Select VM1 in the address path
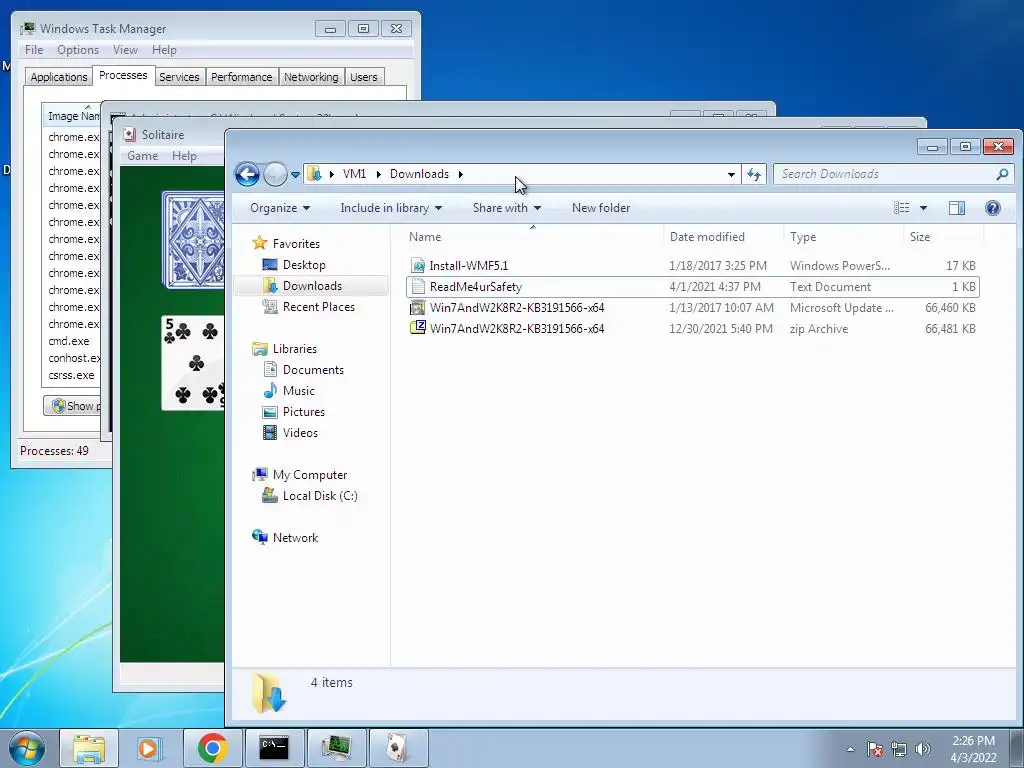This screenshot has height=768, width=1024. (354, 174)
